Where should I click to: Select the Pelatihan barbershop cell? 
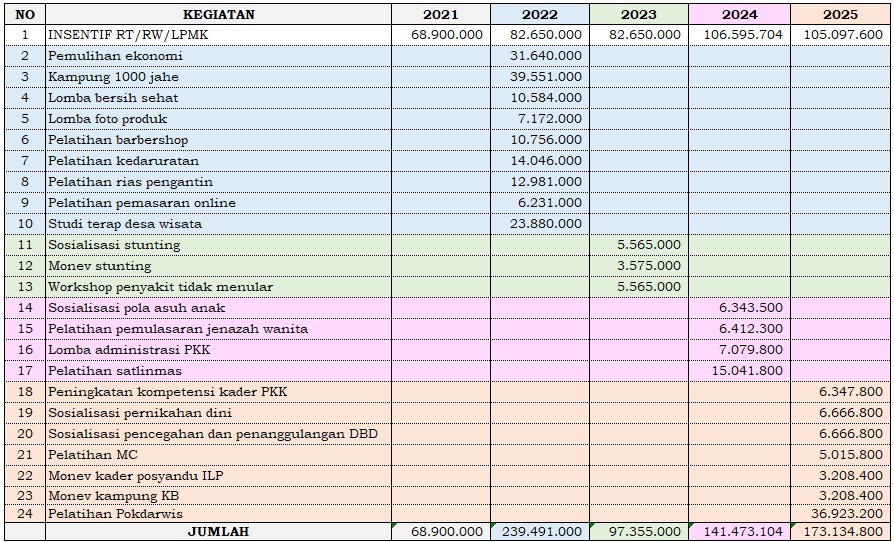click(218, 140)
